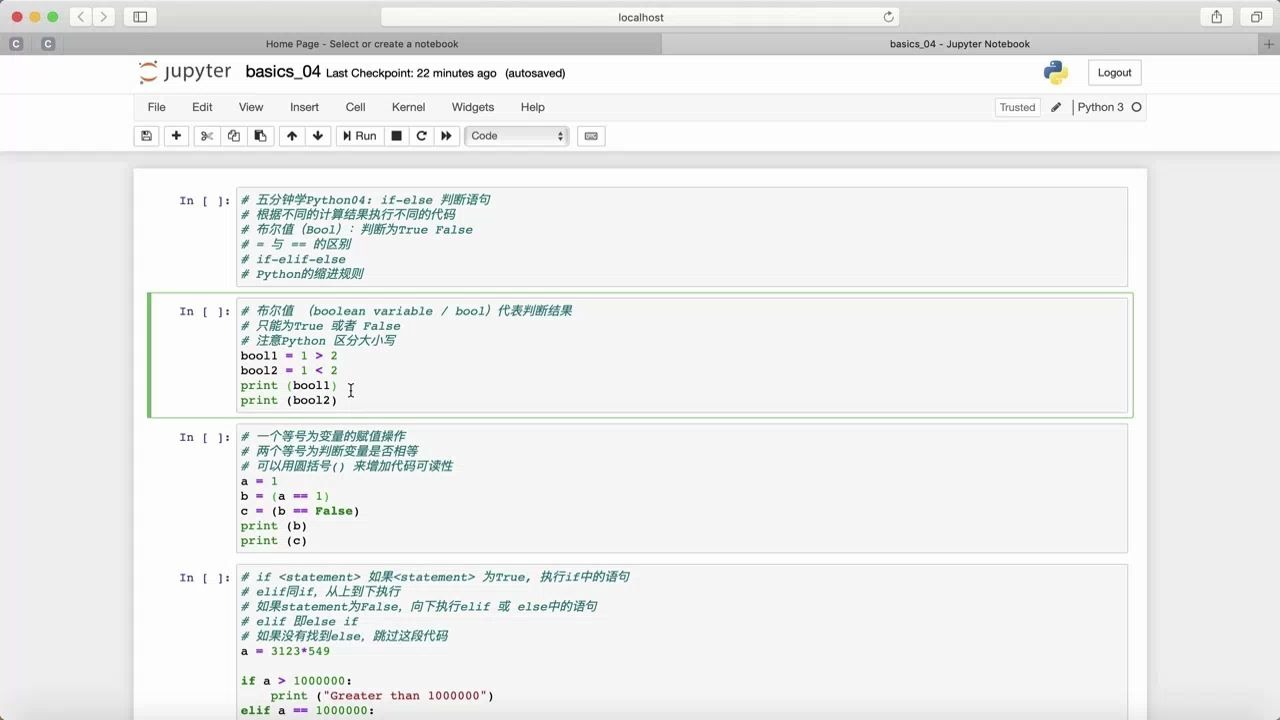Image resolution: width=1280 pixels, height=720 pixels.
Task: Select the first cell with Python04 comments
Action: [x=681, y=237]
